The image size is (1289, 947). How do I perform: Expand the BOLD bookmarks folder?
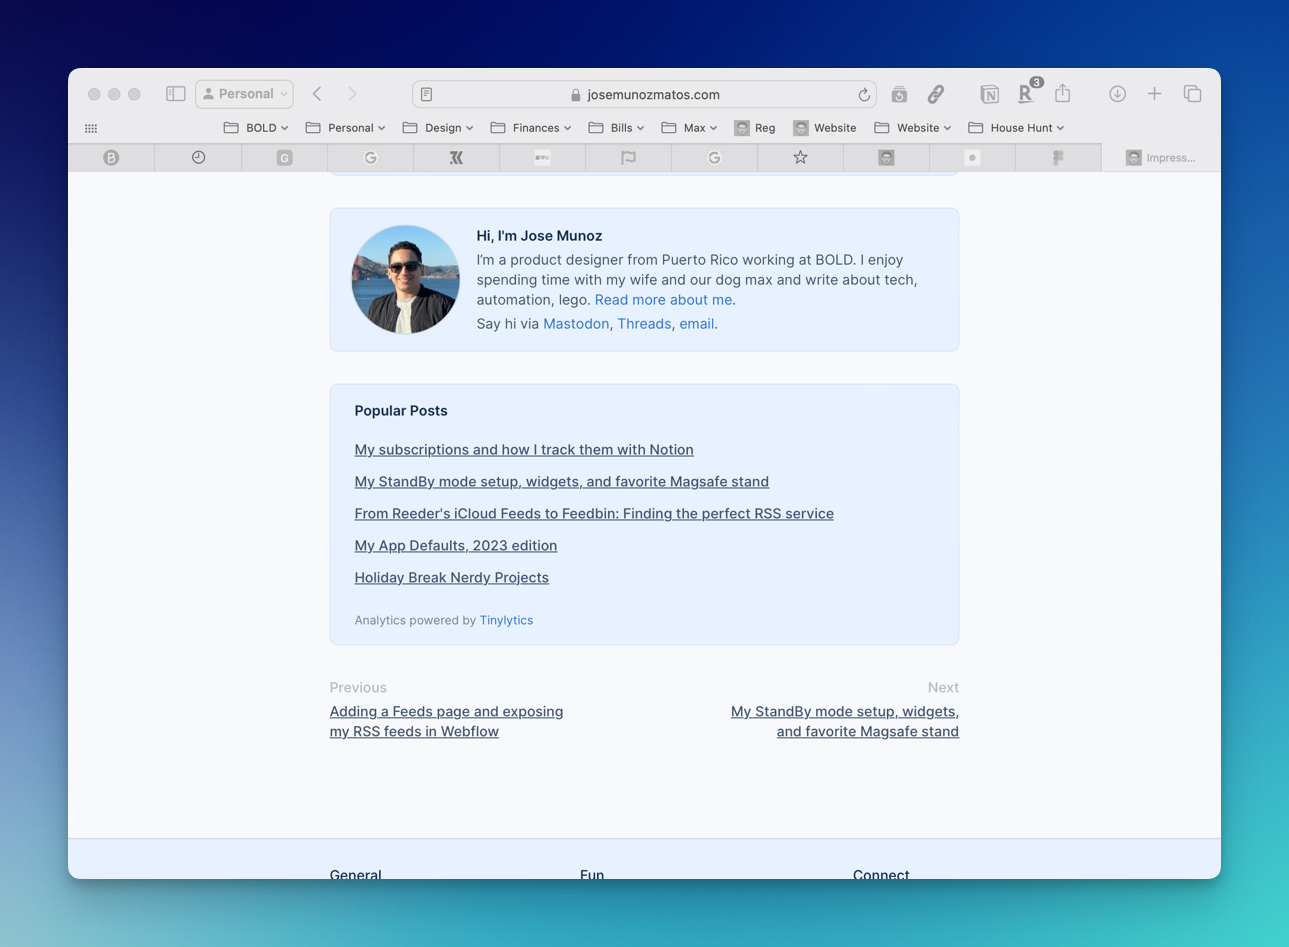click(256, 128)
